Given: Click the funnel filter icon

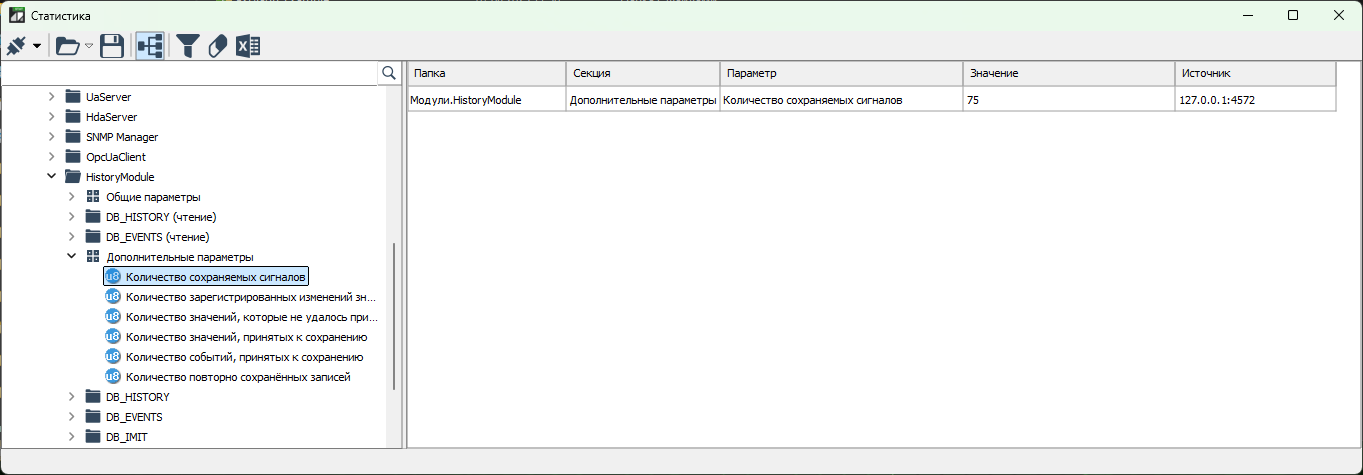Looking at the screenshot, I should 188,46.
